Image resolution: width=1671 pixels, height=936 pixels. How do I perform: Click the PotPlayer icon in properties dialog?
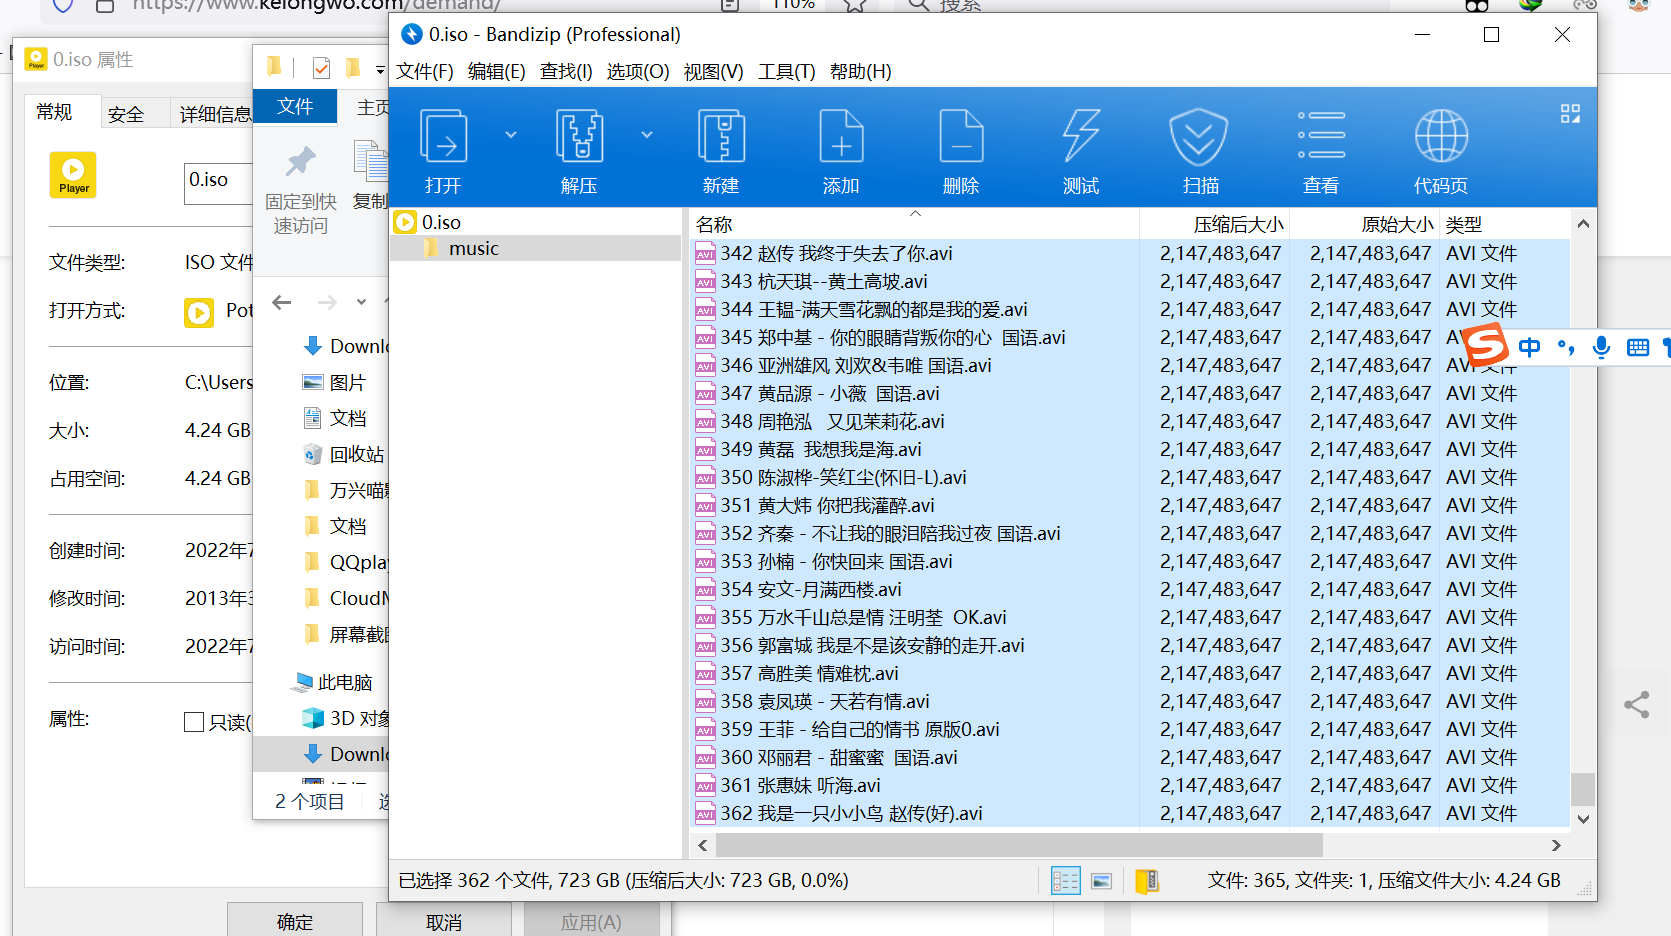[199, 313]
